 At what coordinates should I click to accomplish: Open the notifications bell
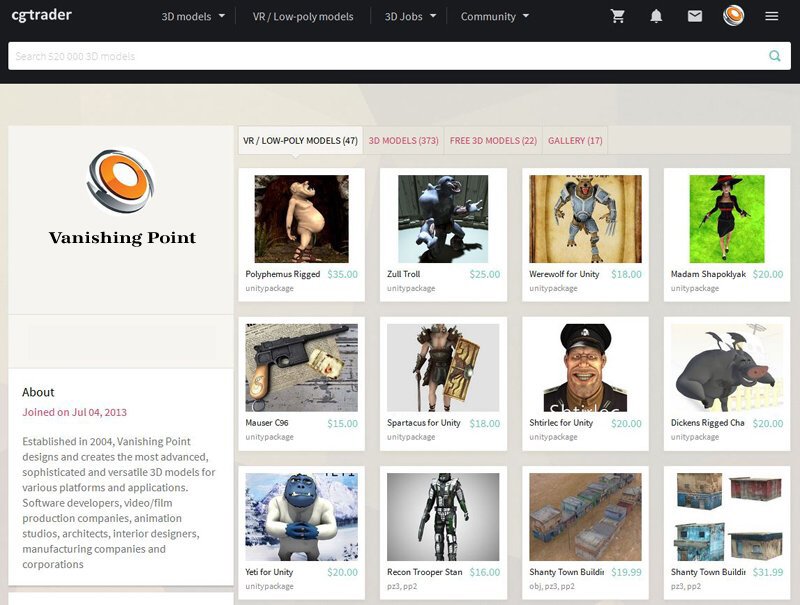(x=656, y=16)
